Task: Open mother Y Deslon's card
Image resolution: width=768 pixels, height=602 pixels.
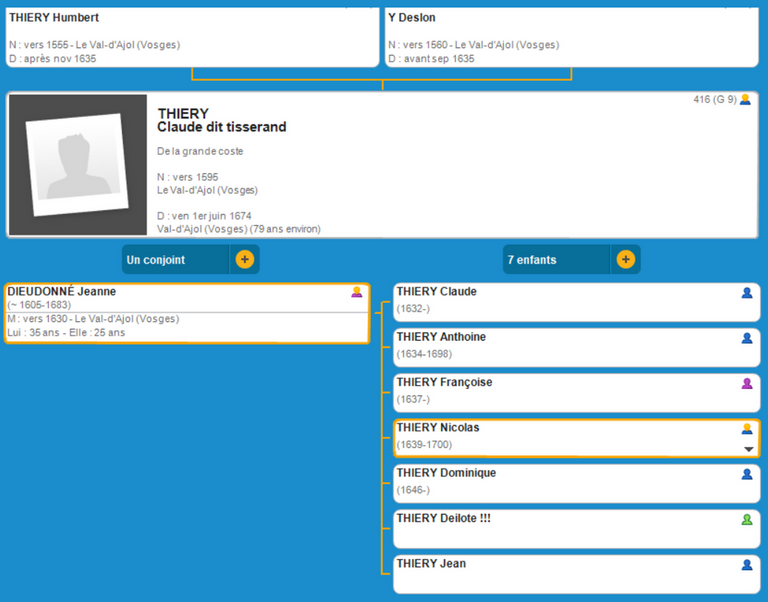Action: pos(570,37)
